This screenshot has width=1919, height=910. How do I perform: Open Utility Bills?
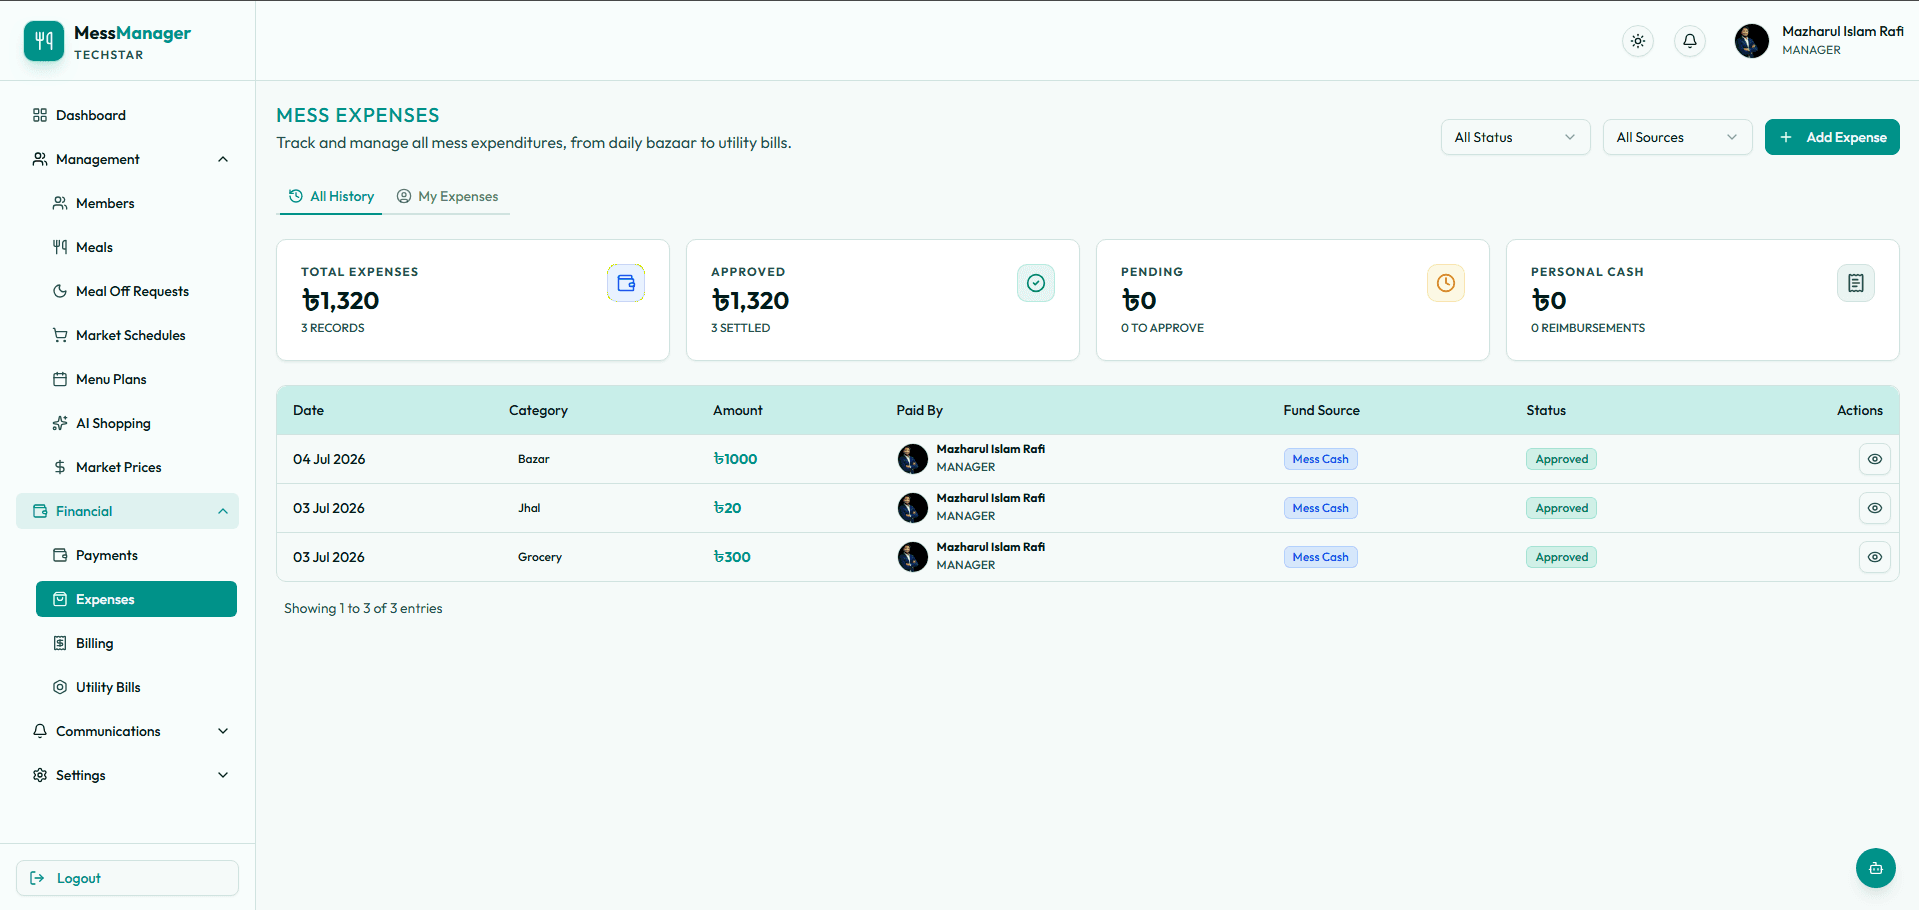click(x=136, y=687)
